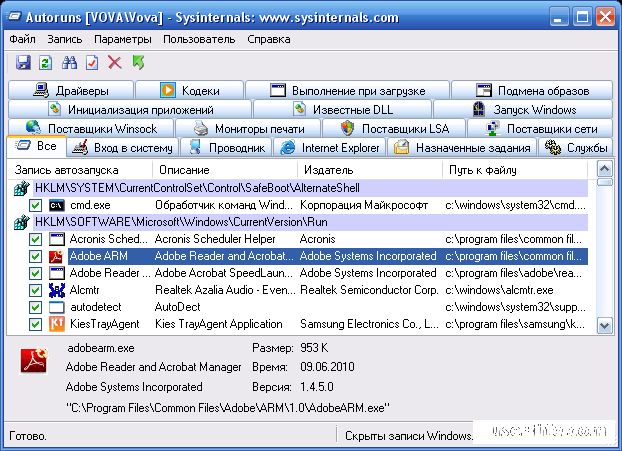The width and height of the screenshot is (622, 451).
Task: Click the list scrollbar up arrow
Action: pos(605,169)
